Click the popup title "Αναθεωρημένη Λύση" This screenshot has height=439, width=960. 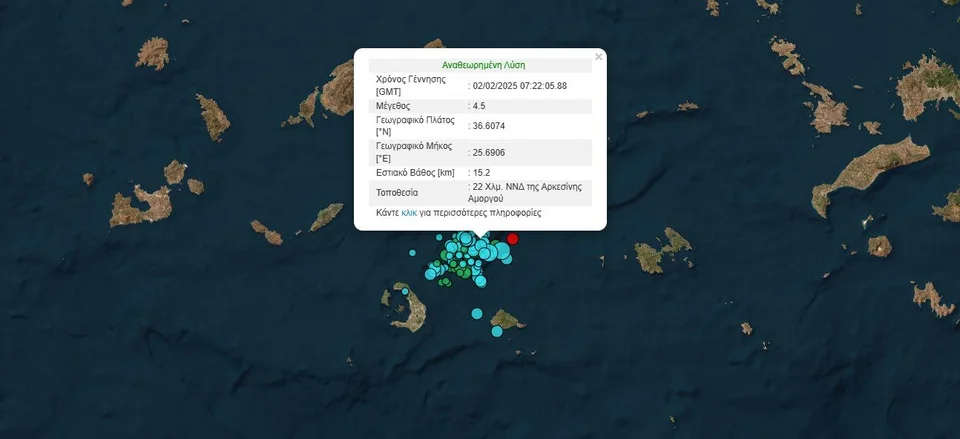click(x=479, y=64)
